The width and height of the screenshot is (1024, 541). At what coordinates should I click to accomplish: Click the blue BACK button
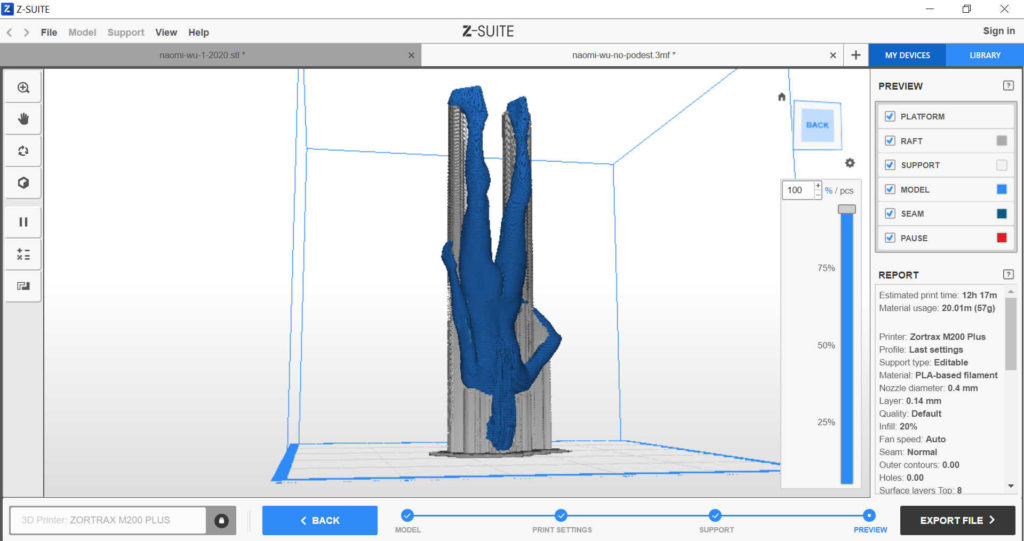(320, 520)
